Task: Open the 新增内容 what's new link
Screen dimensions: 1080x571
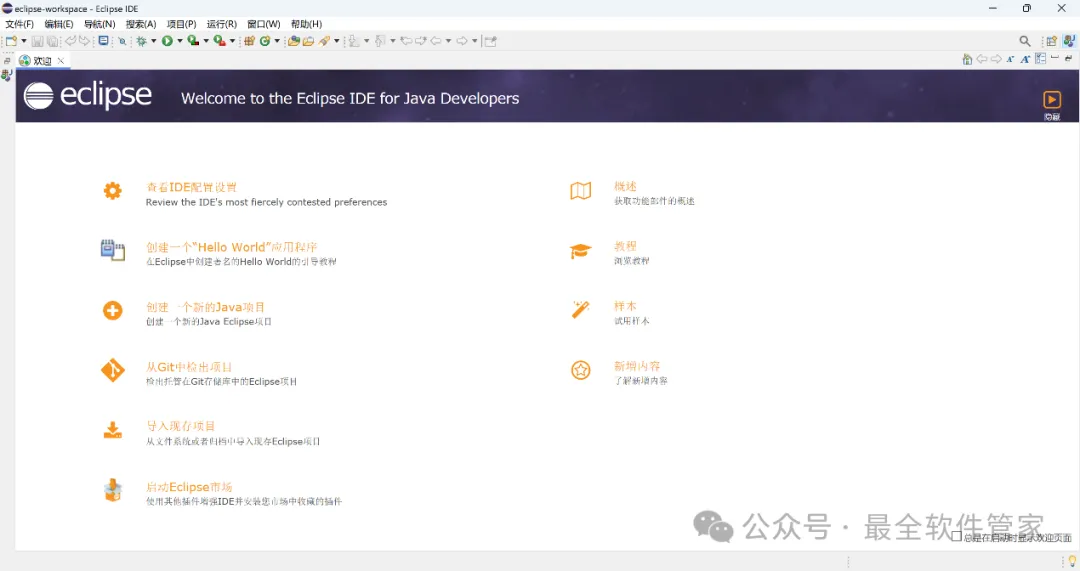Action: (637, 366)
